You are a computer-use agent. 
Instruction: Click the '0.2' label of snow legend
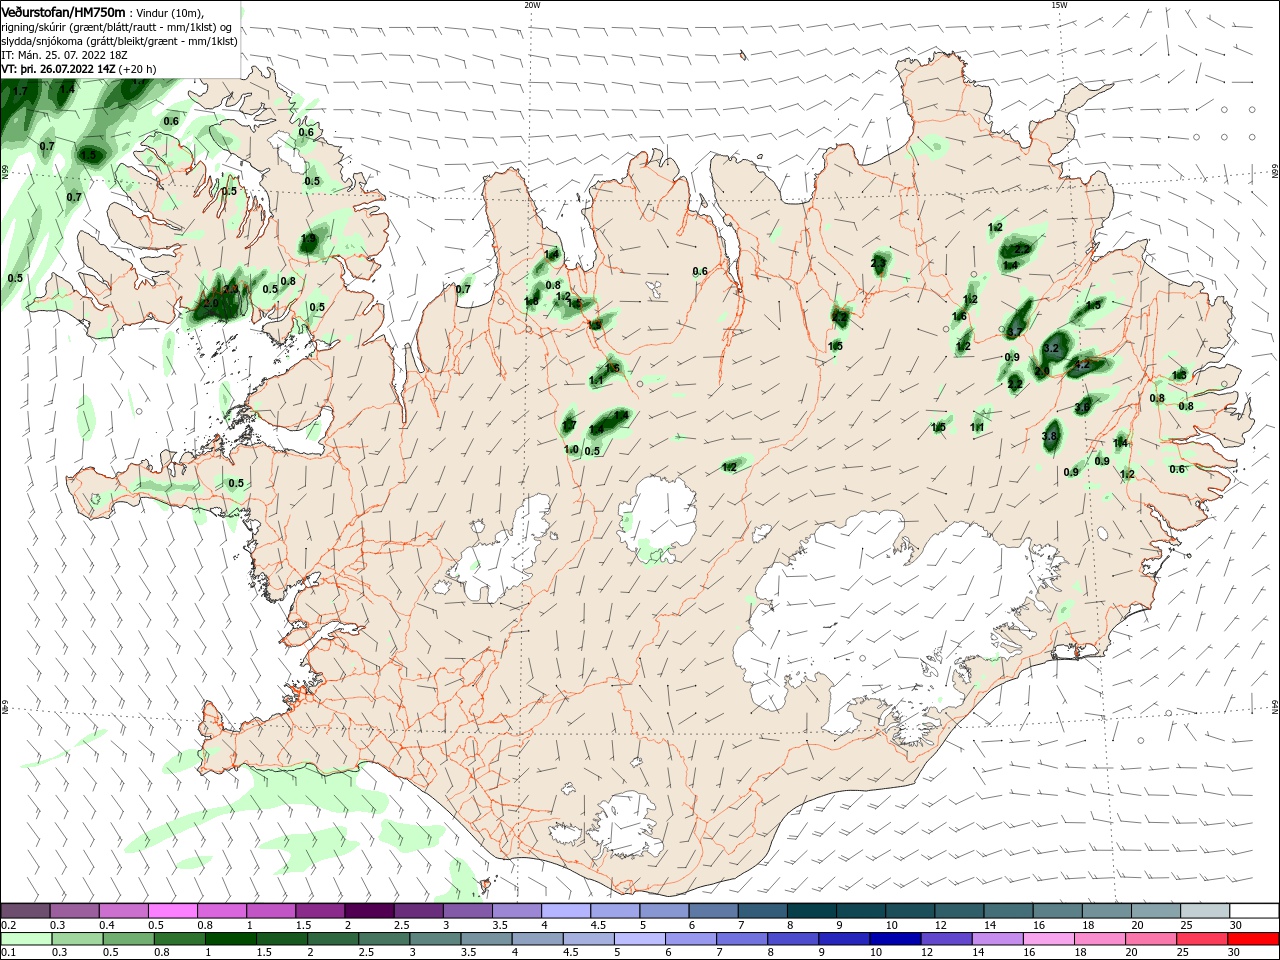(9, 925)
